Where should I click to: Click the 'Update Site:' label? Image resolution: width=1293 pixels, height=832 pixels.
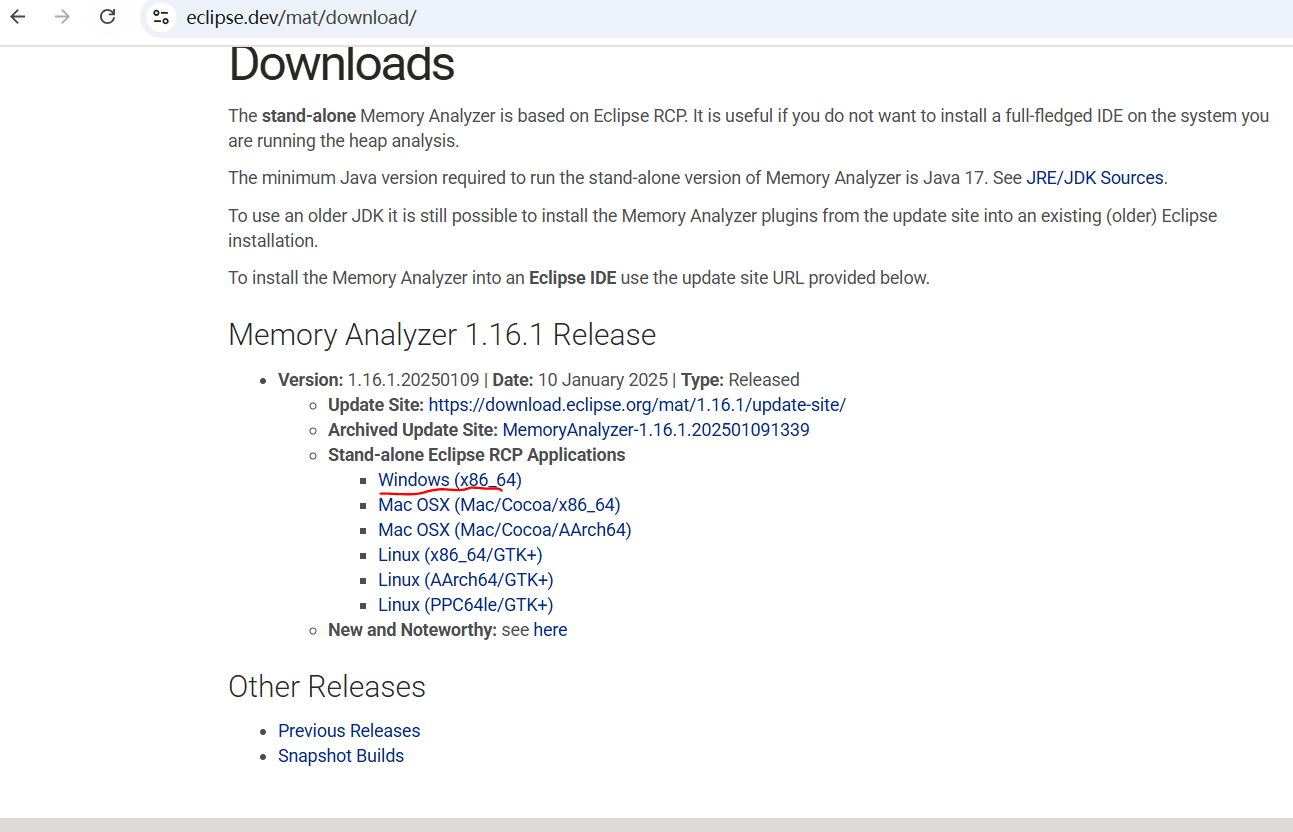(x=376, y=405)
